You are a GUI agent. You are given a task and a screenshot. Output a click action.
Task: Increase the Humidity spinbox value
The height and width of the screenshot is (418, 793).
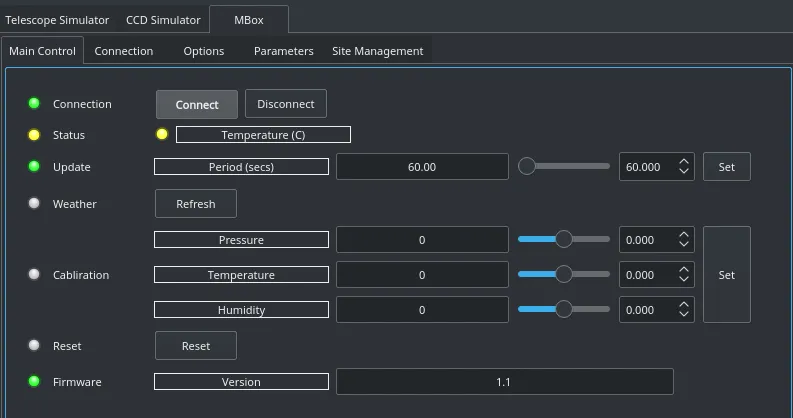[684, 305]
